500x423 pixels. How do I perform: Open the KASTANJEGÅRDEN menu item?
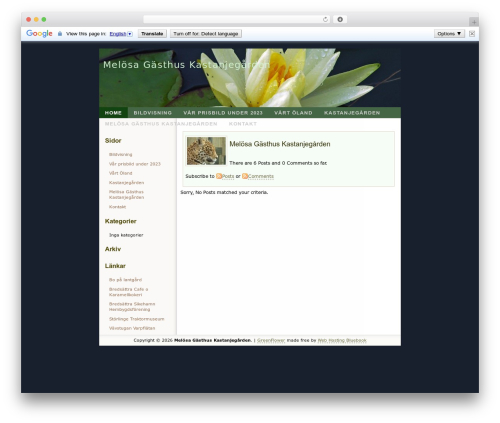pos(352,113)
